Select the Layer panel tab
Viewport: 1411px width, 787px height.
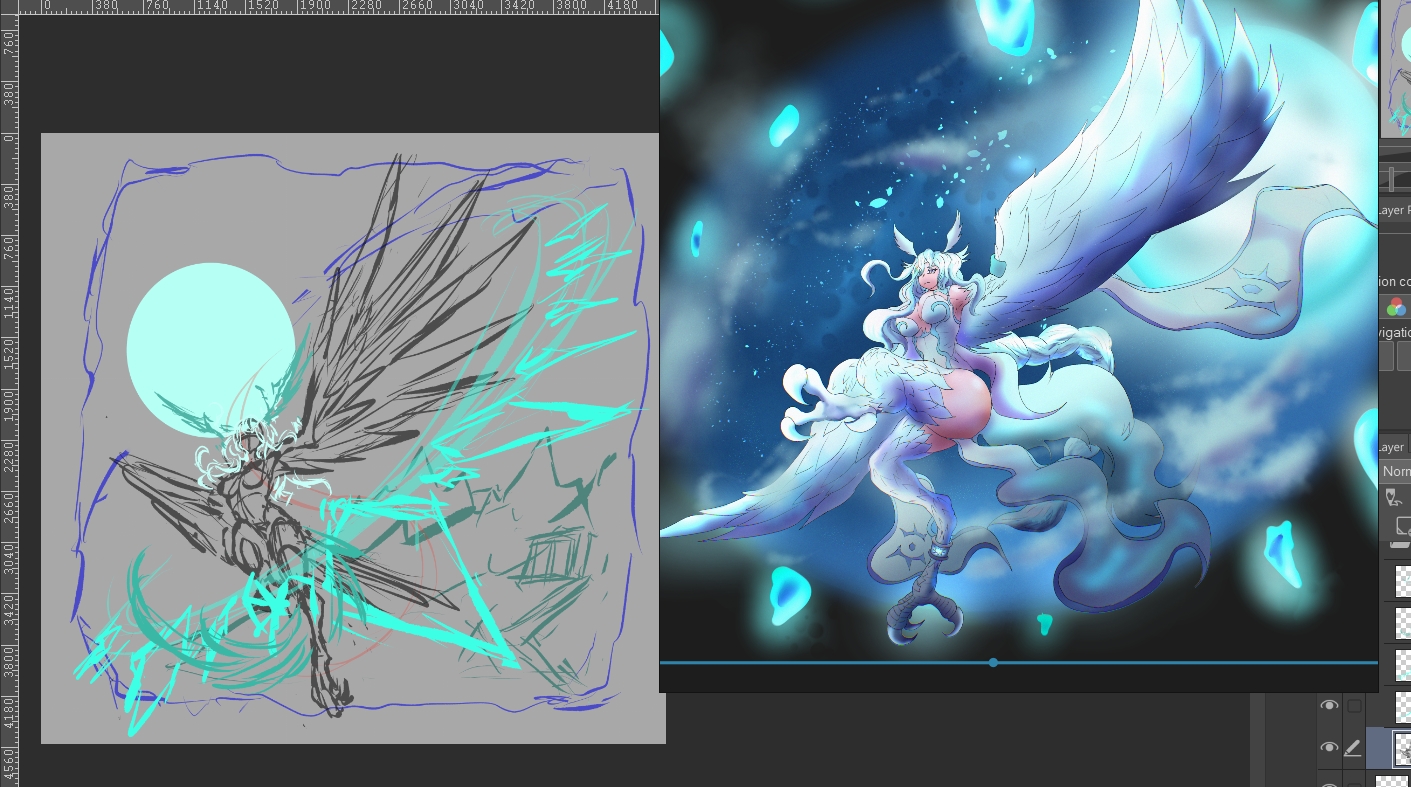coord(1393,447)
